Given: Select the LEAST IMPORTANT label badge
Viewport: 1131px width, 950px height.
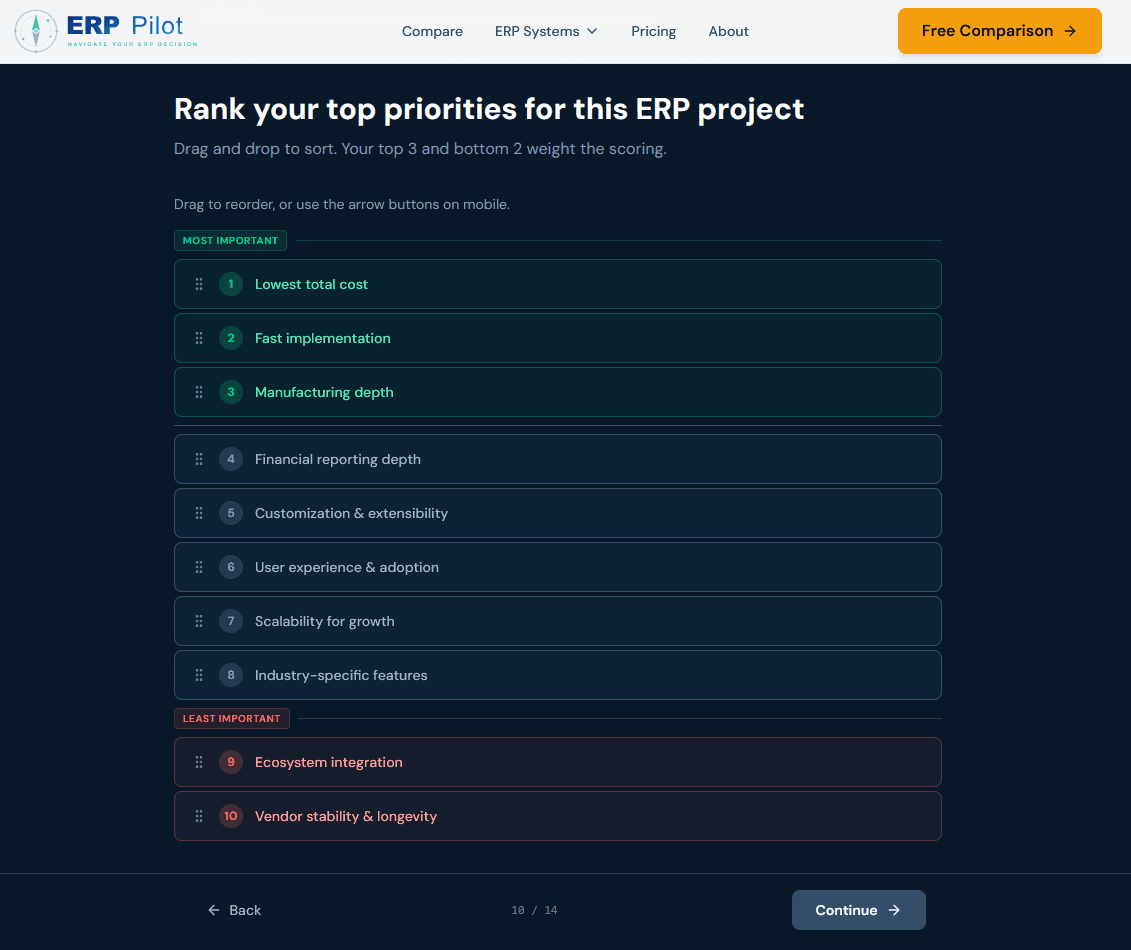Looking at the screenshot, I should pyautogui.click(x=231, y=718).
